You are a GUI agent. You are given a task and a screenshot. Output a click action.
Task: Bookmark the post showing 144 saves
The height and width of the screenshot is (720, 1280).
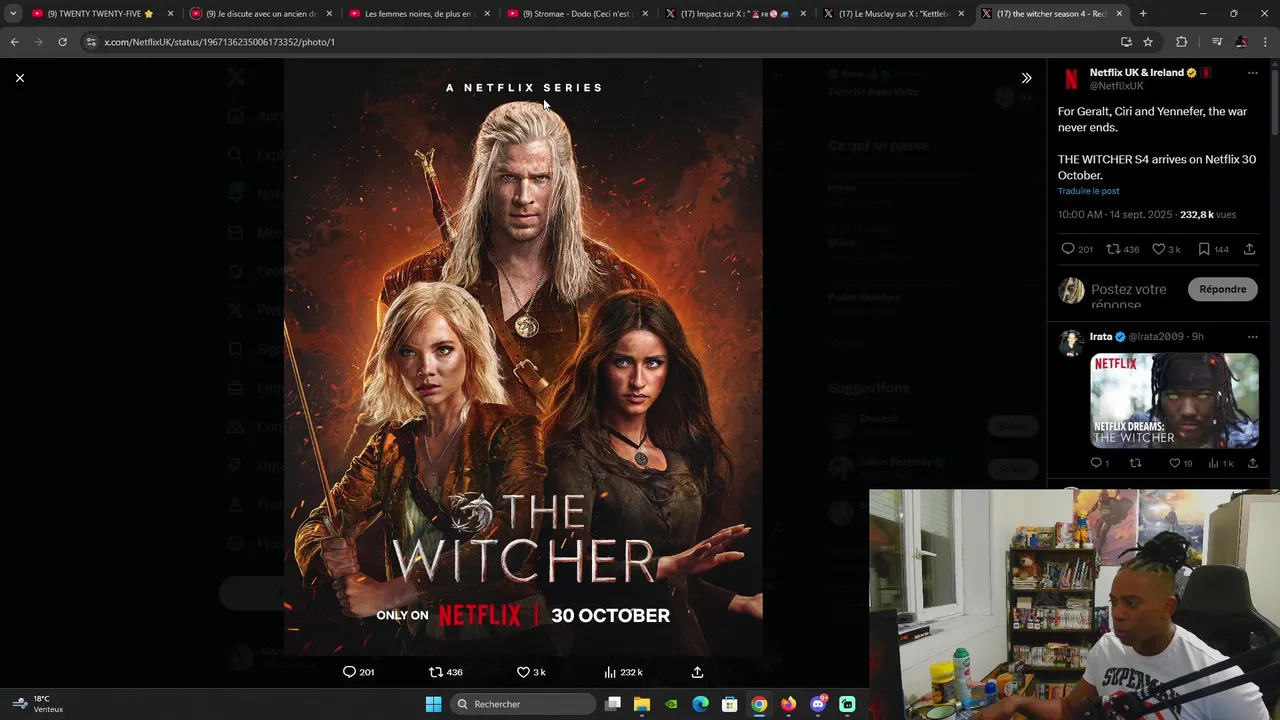1203,249
